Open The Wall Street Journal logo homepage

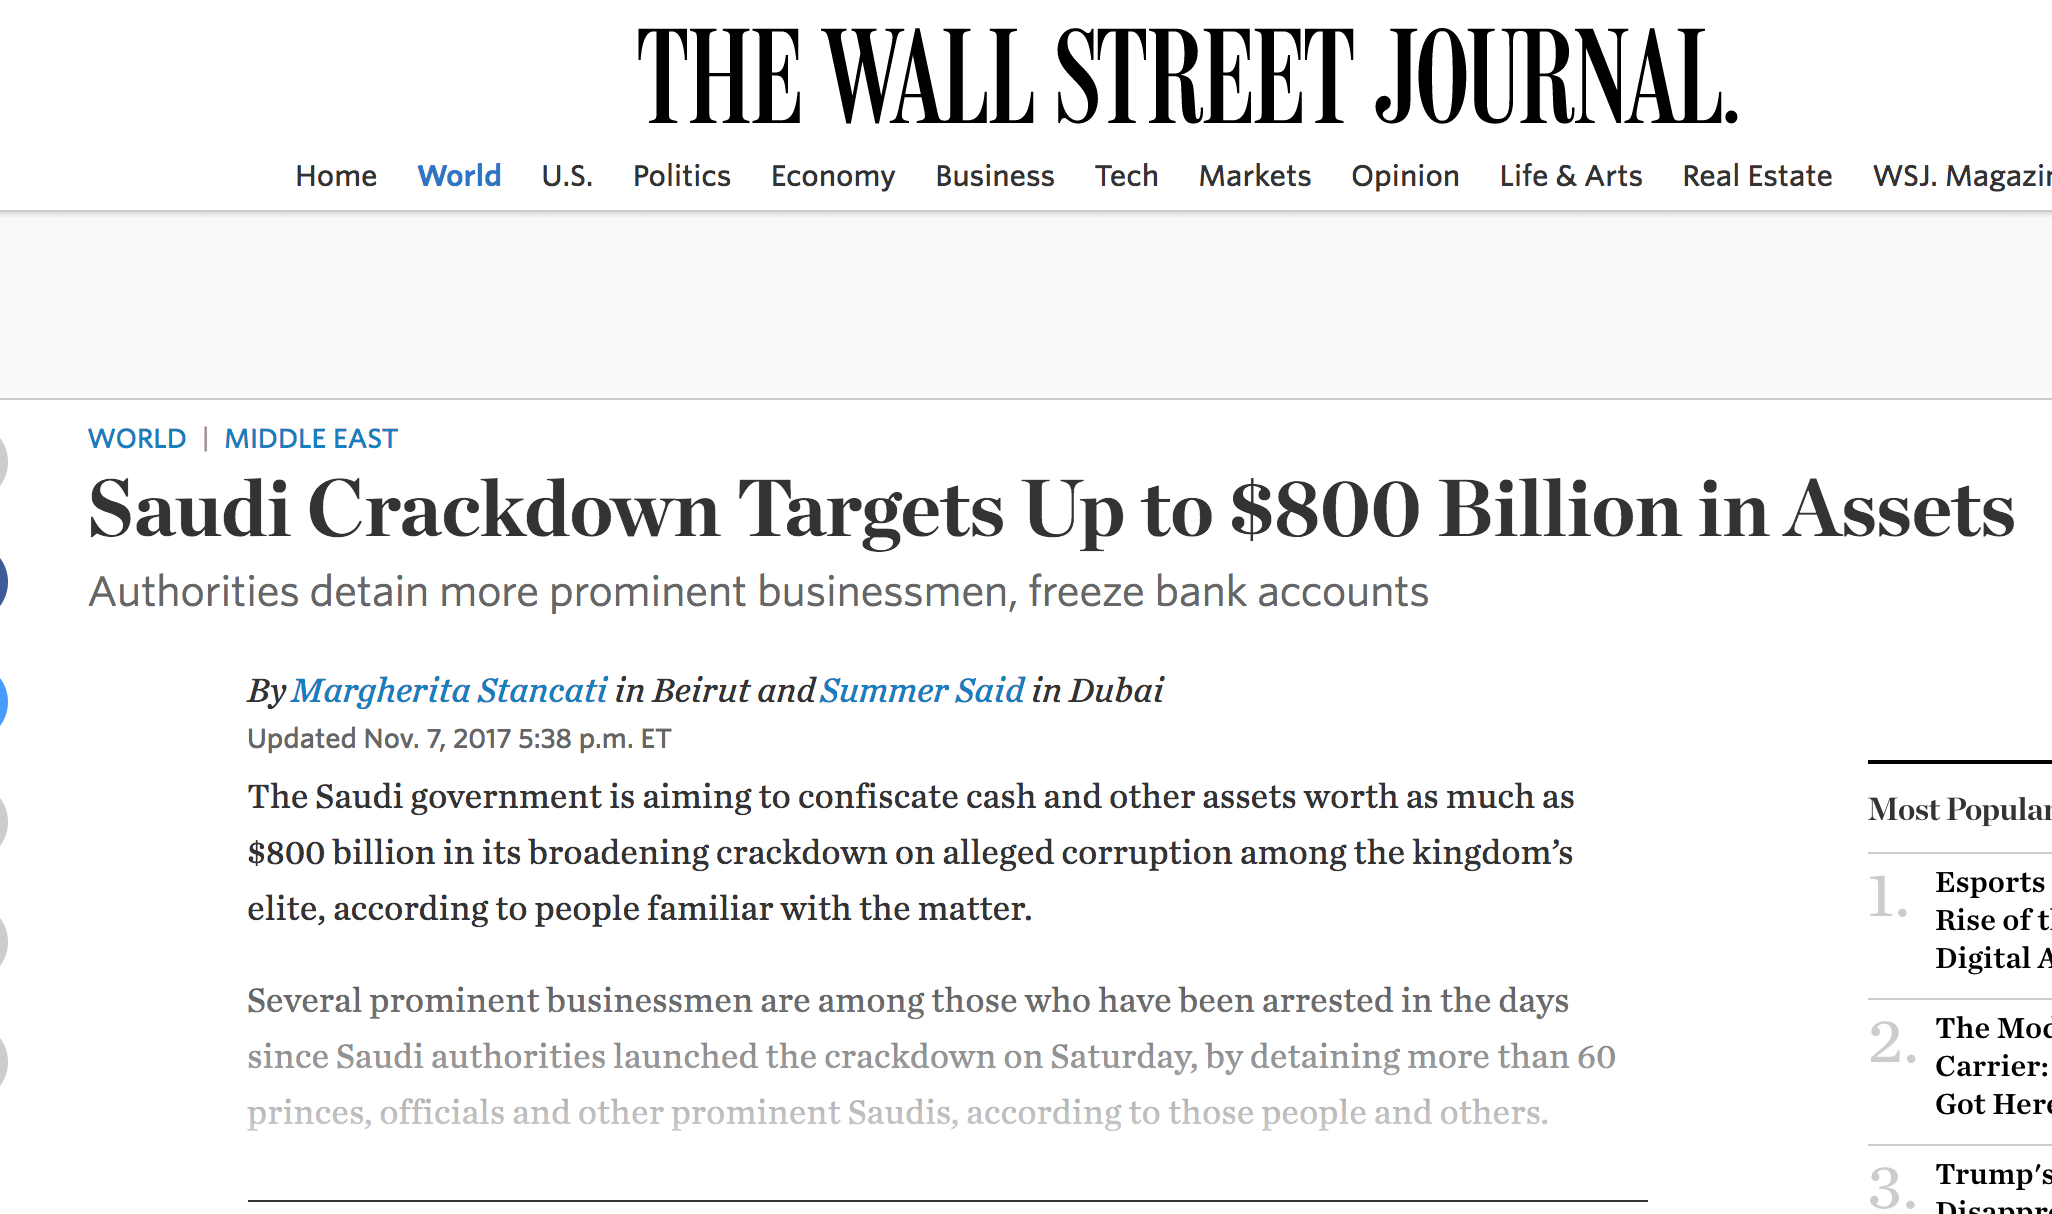[x=1187, y=76]
